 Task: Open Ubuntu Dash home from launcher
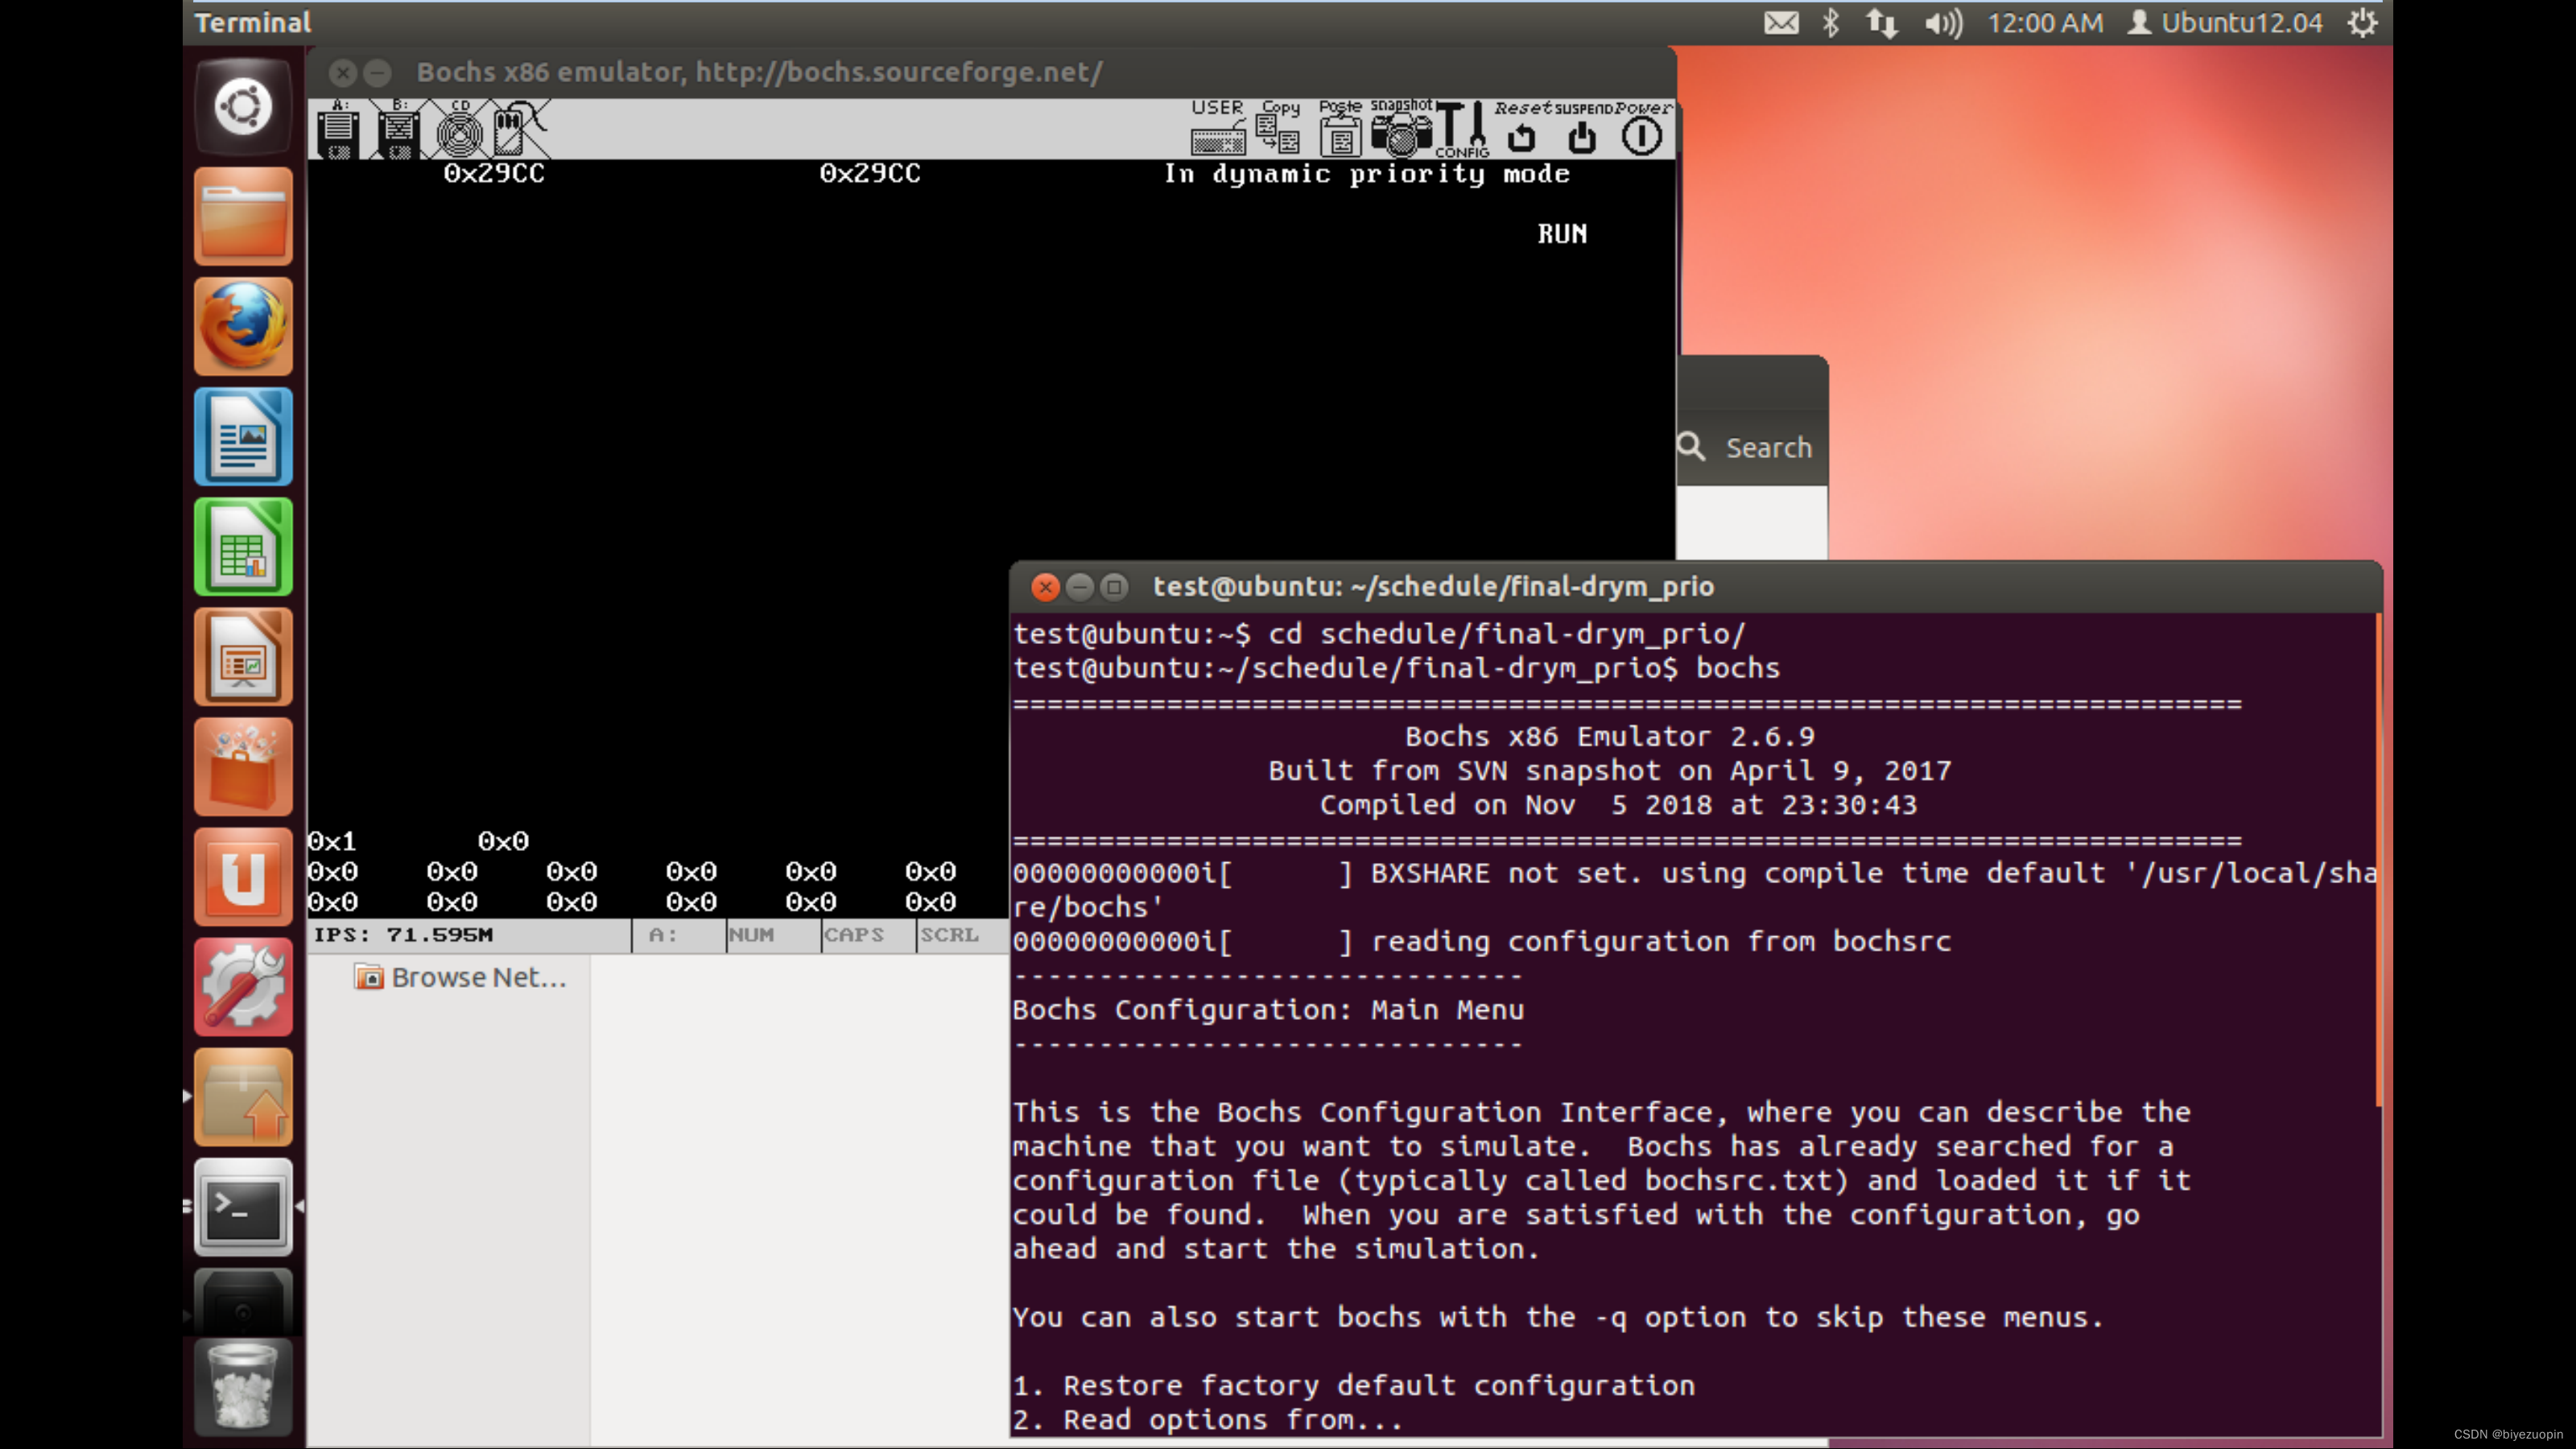[x=243, y=106]
